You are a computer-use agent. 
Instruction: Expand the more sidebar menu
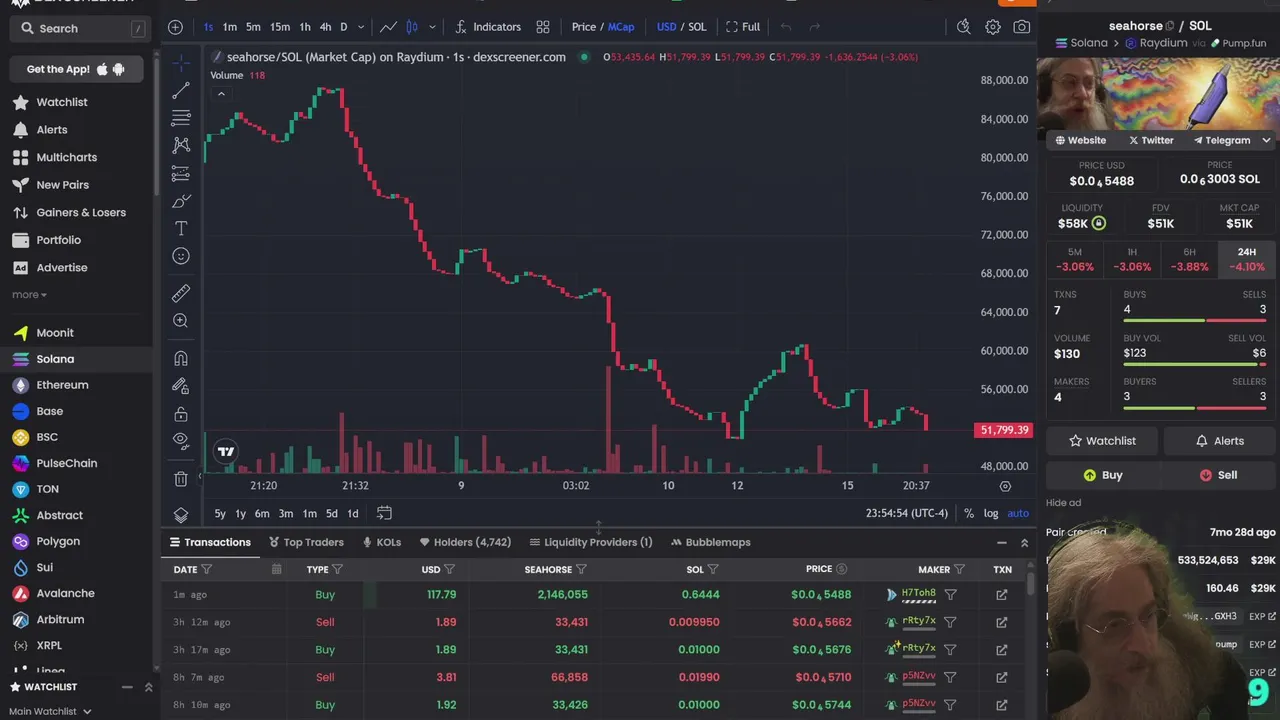tap(29, 295)
